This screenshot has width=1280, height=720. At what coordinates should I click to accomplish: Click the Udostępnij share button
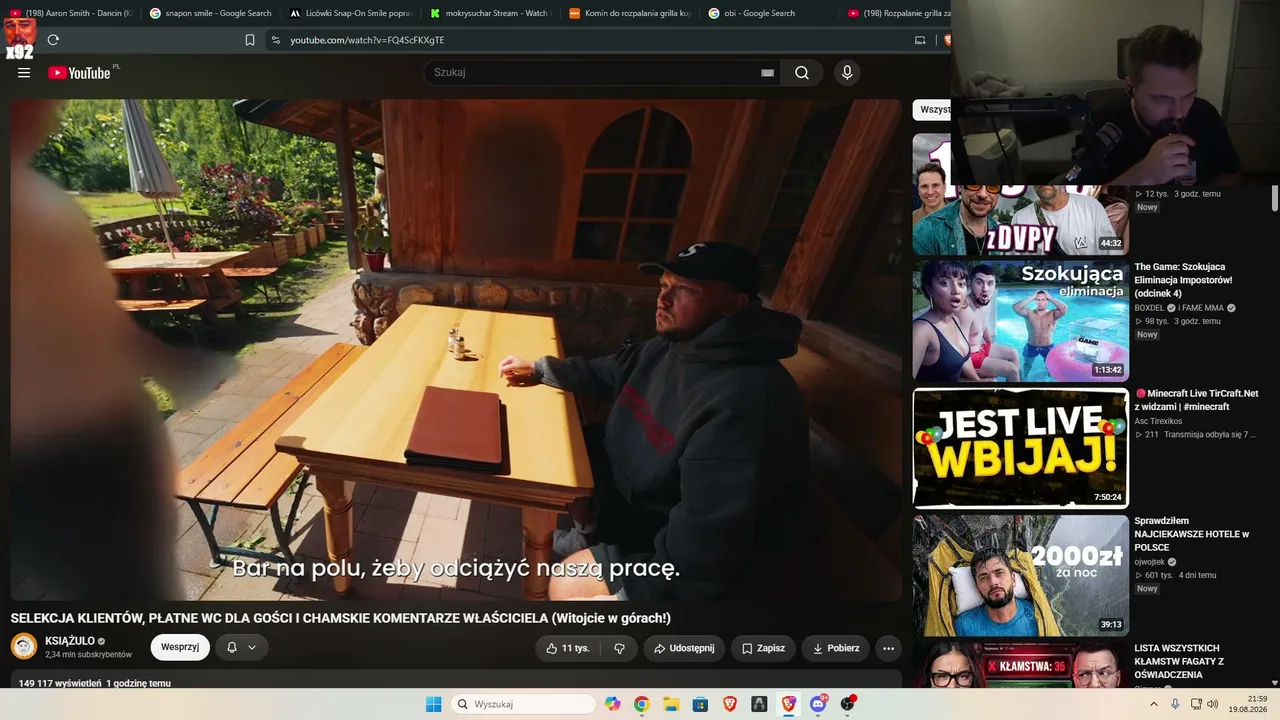pyautogui.click(x=684, y=648)
